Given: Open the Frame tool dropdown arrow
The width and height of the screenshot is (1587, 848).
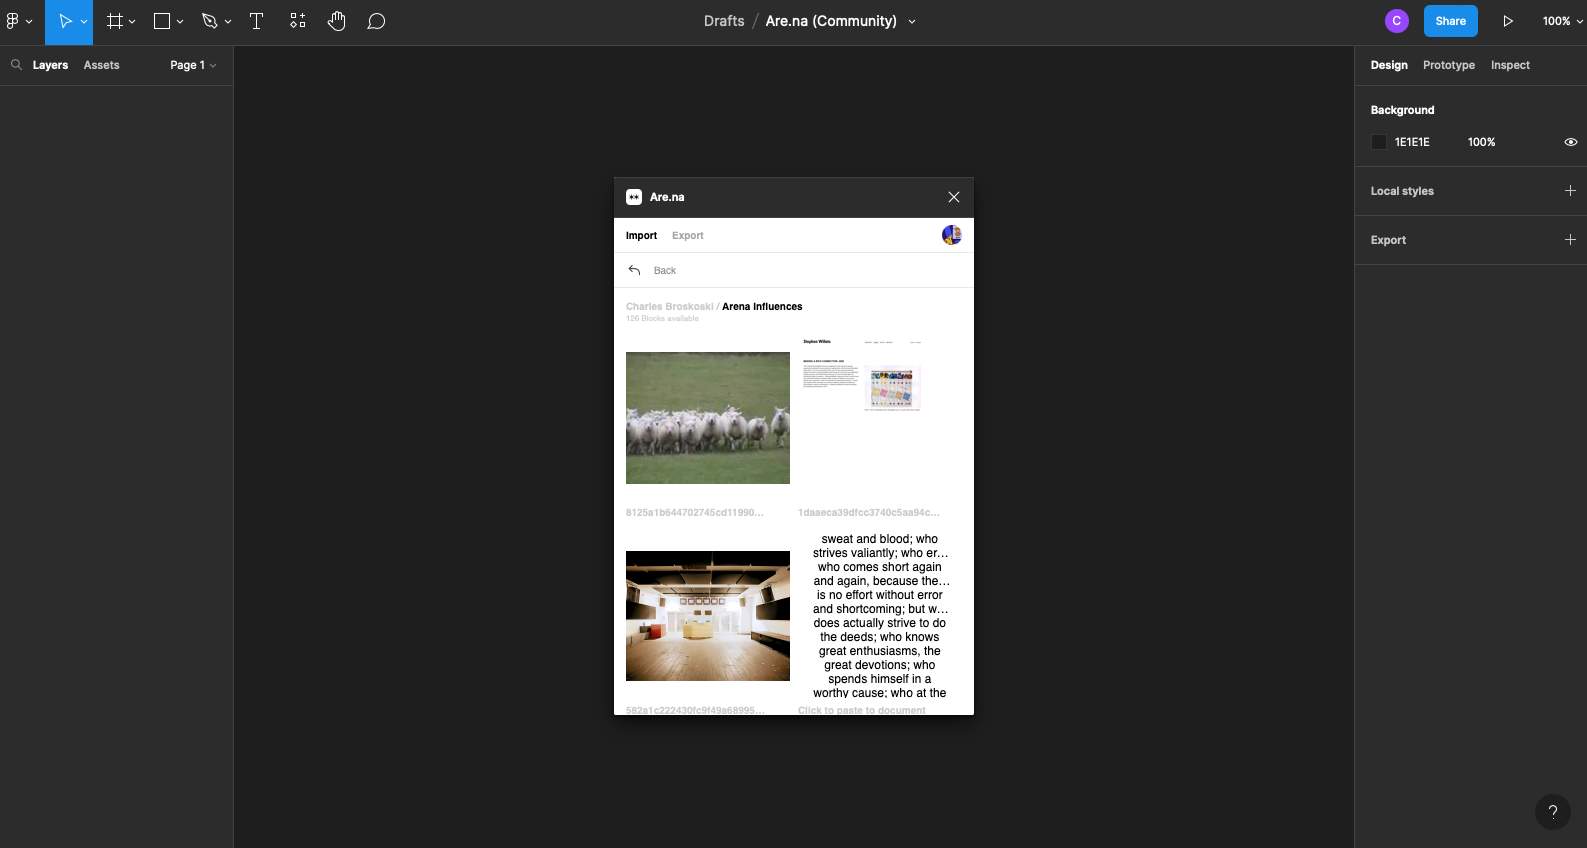Looking at the screenshot, I should point(132,21).
